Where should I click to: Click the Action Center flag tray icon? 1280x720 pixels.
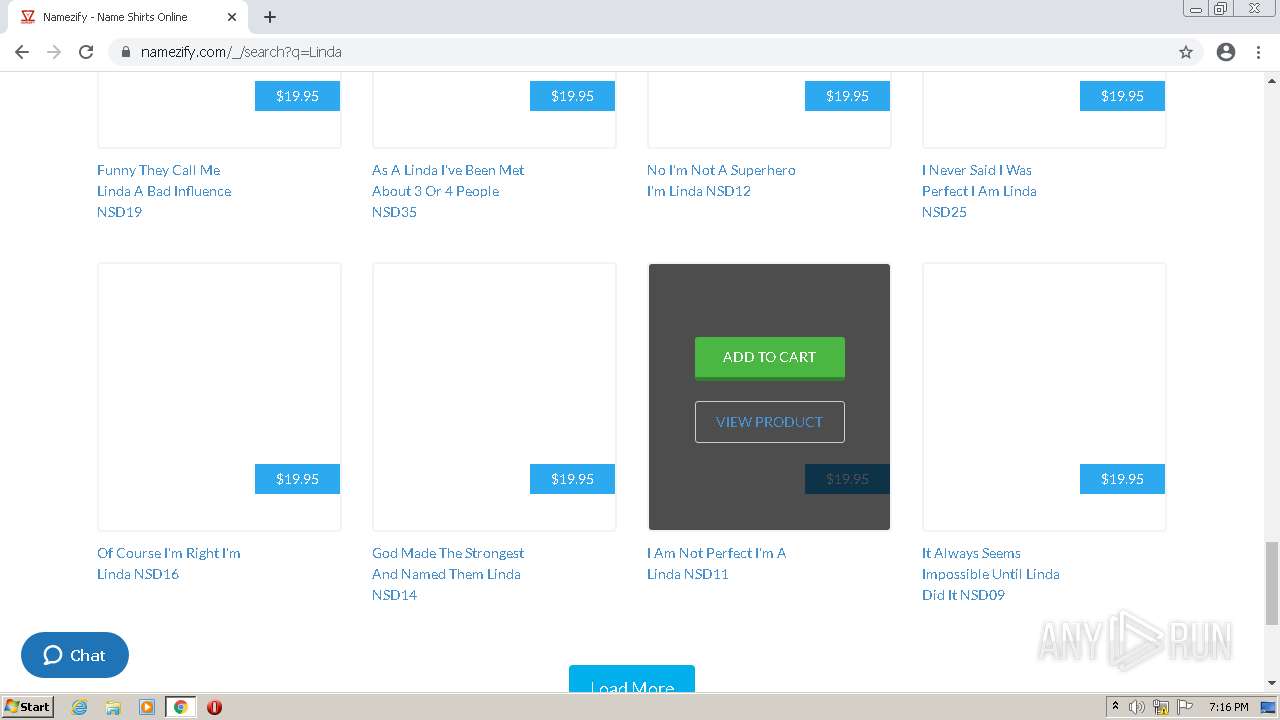coord(1183,707)
